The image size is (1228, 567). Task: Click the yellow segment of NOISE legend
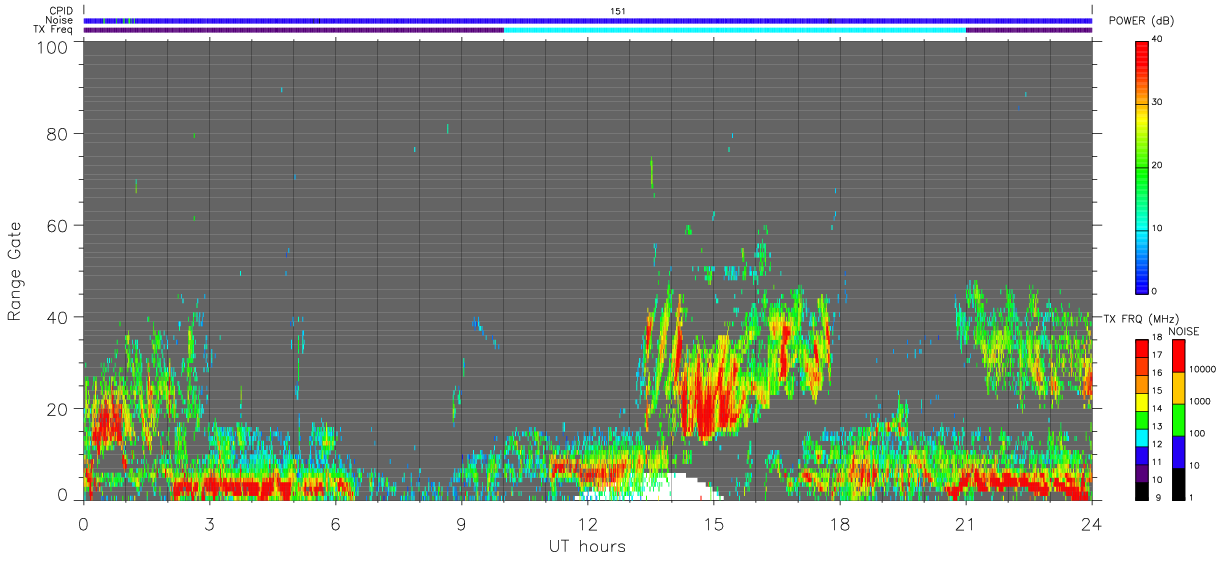tap(1178, 387)
